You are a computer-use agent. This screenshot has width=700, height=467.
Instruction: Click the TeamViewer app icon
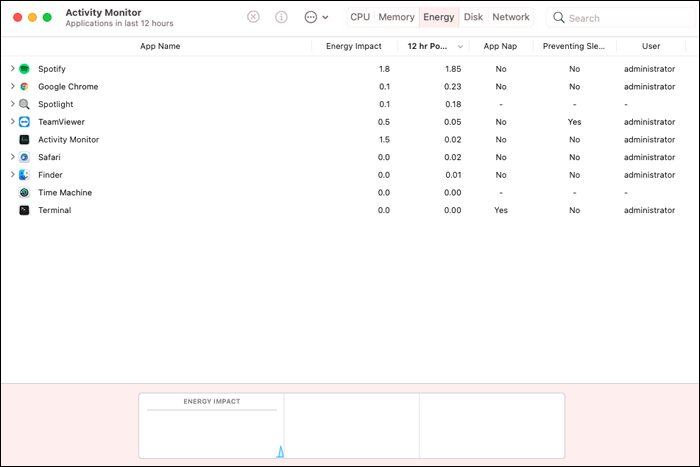(25, 122)
